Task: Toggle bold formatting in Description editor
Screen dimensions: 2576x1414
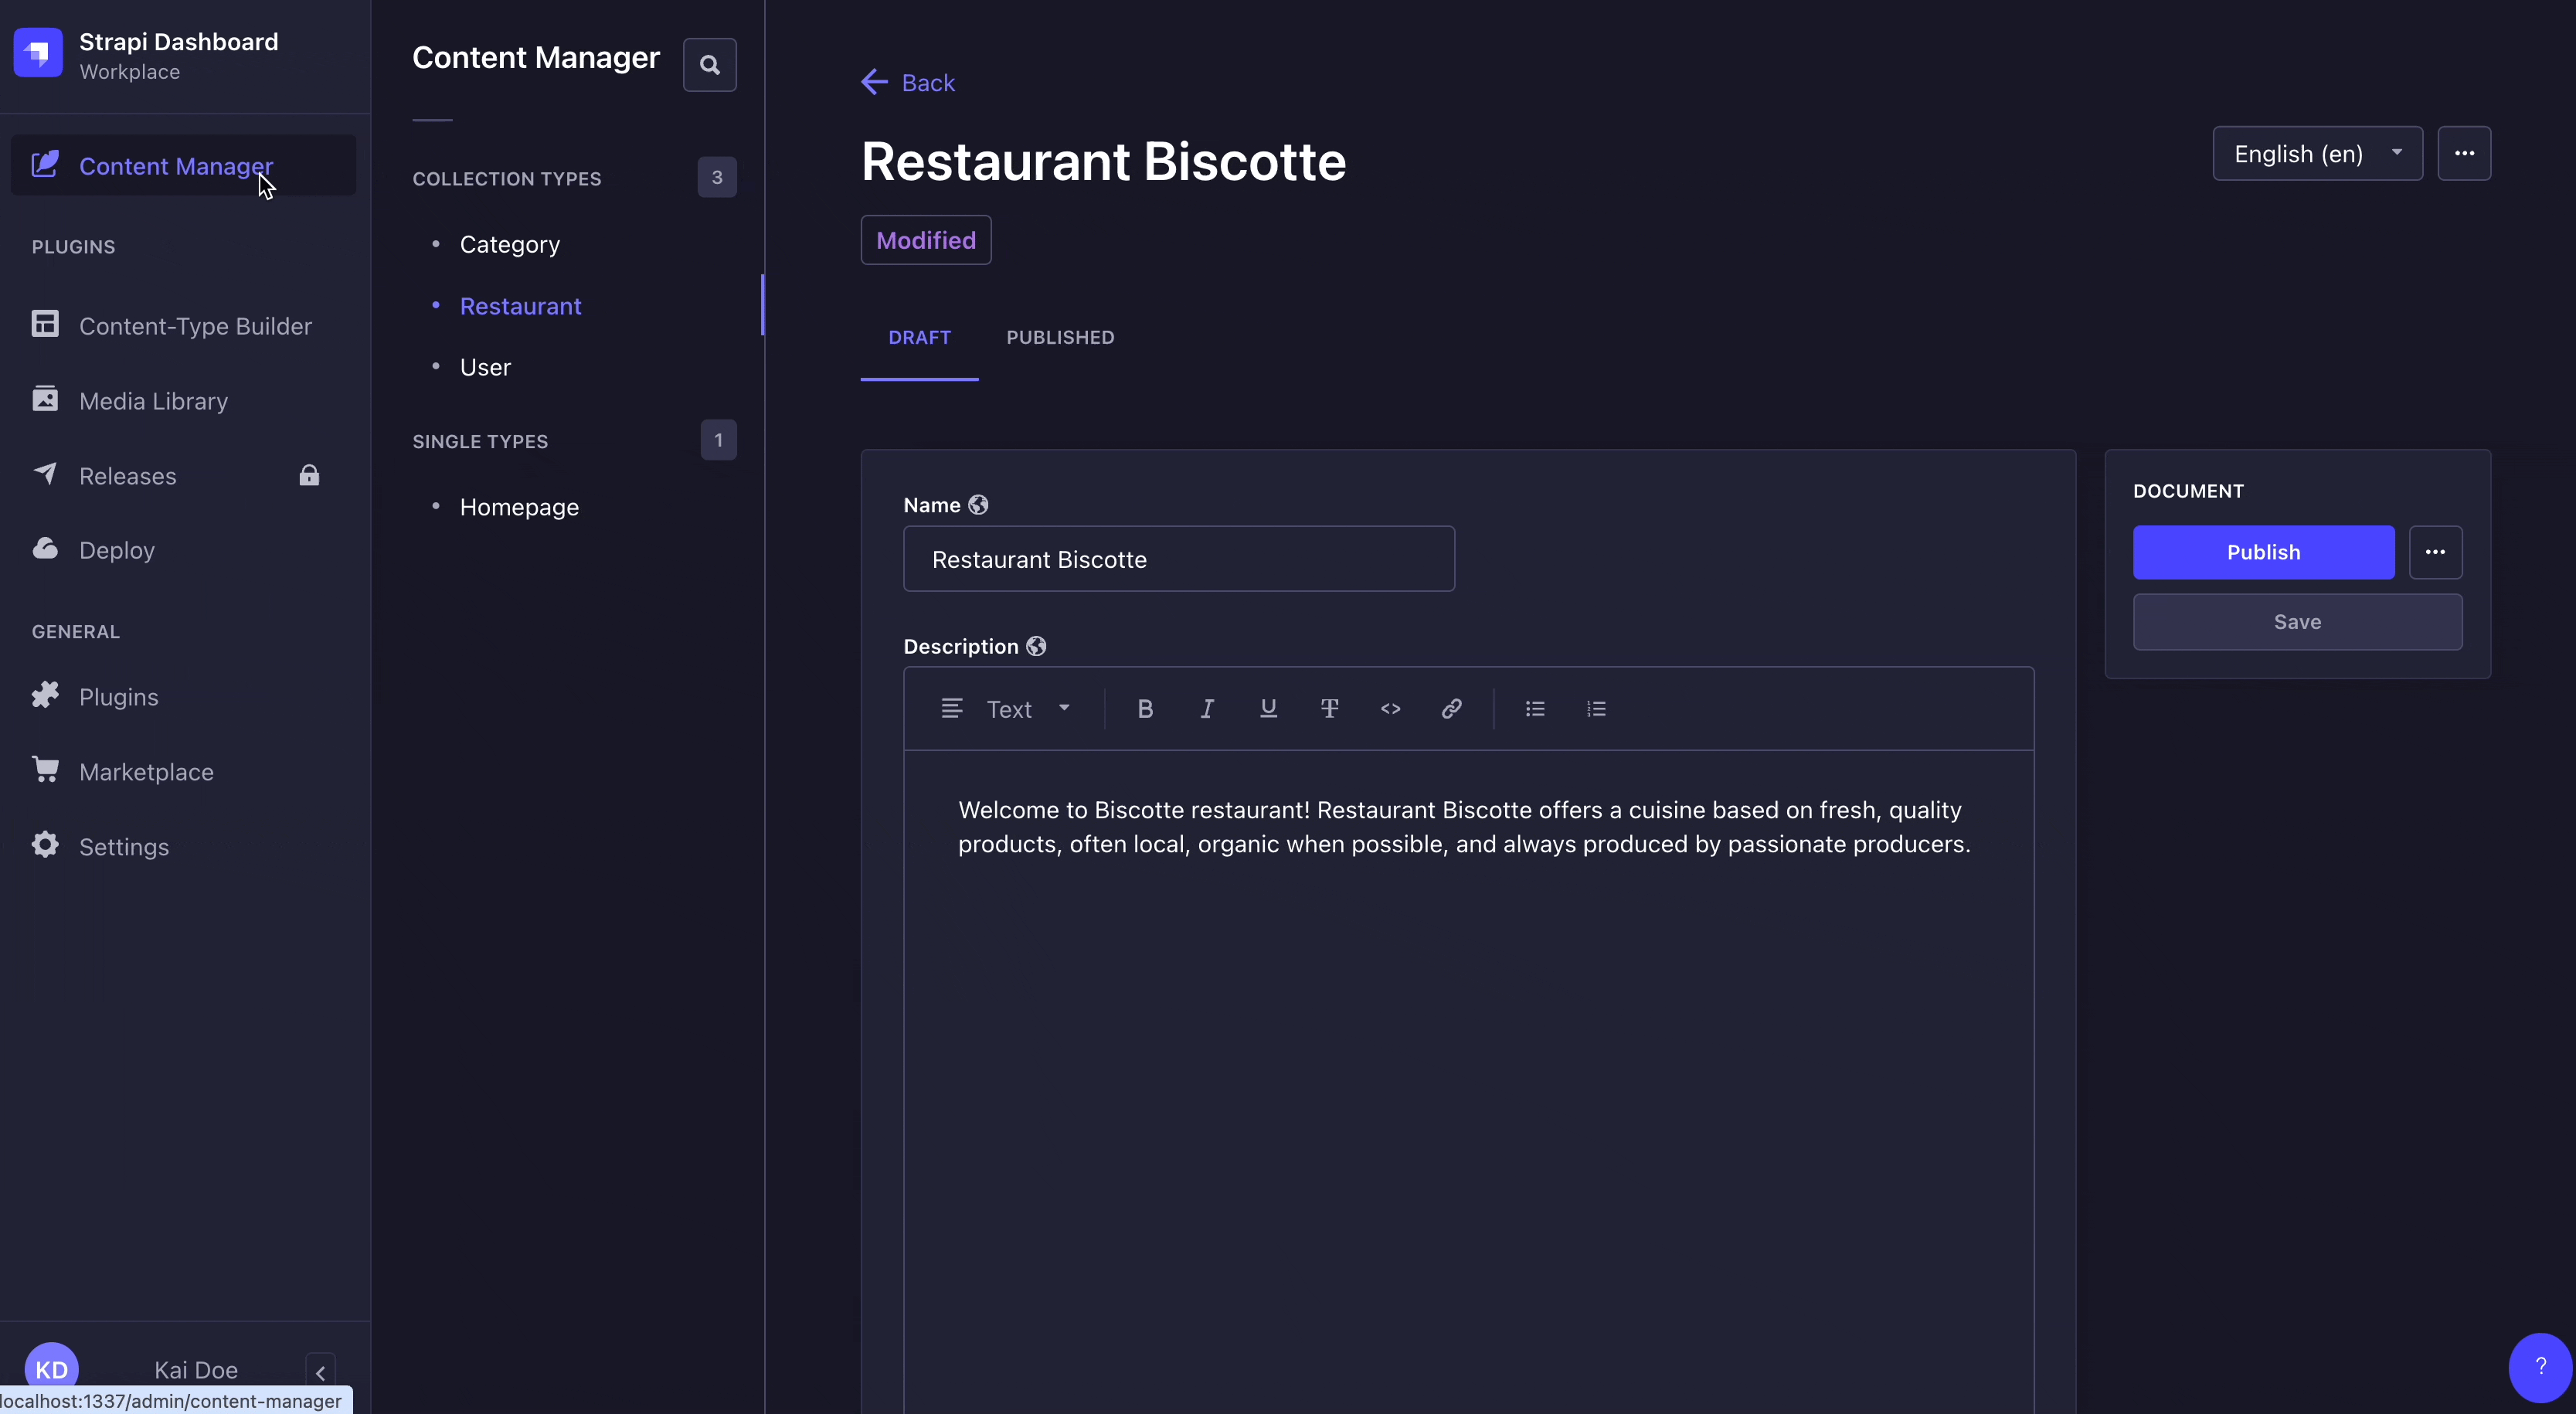Action: [x=1145, y=709]
